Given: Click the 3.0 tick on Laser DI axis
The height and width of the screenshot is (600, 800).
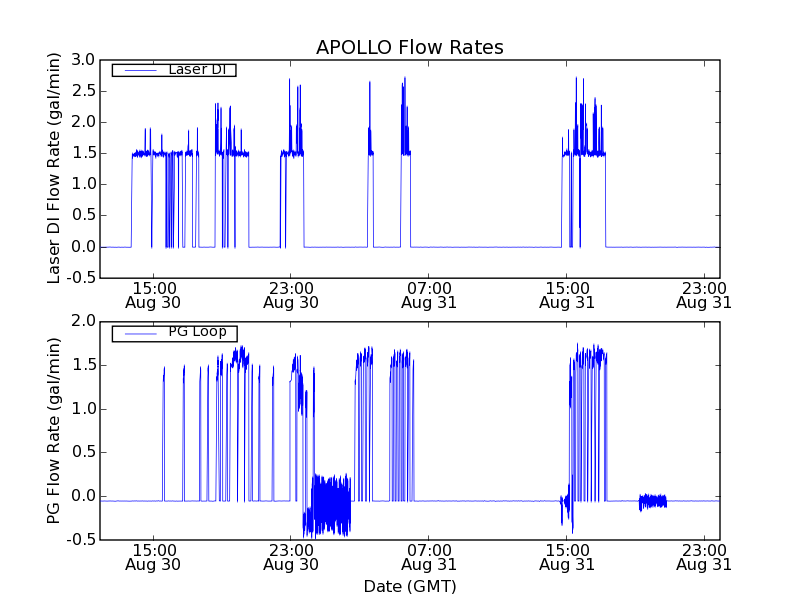Looking at the screenshot, I should 83,60.
